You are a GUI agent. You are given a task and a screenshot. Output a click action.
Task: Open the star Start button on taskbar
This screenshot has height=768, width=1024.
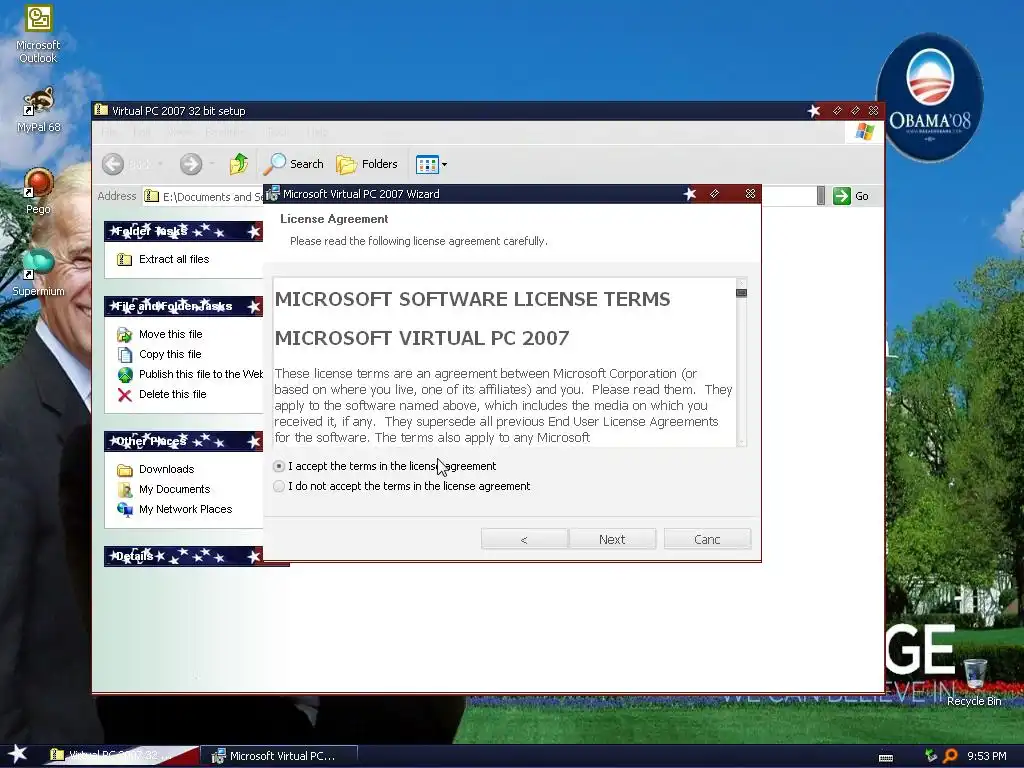point(17,755)
